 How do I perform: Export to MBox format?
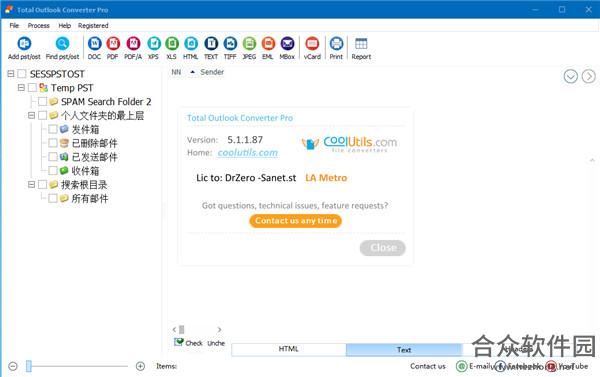point(287,44)
